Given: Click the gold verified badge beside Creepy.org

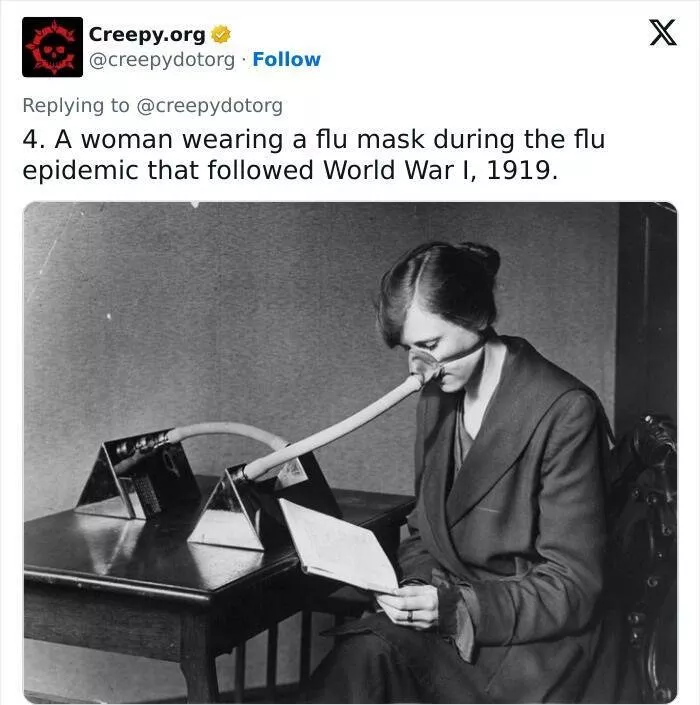Looking at the screenshot, I should click(x=221, y=35).
